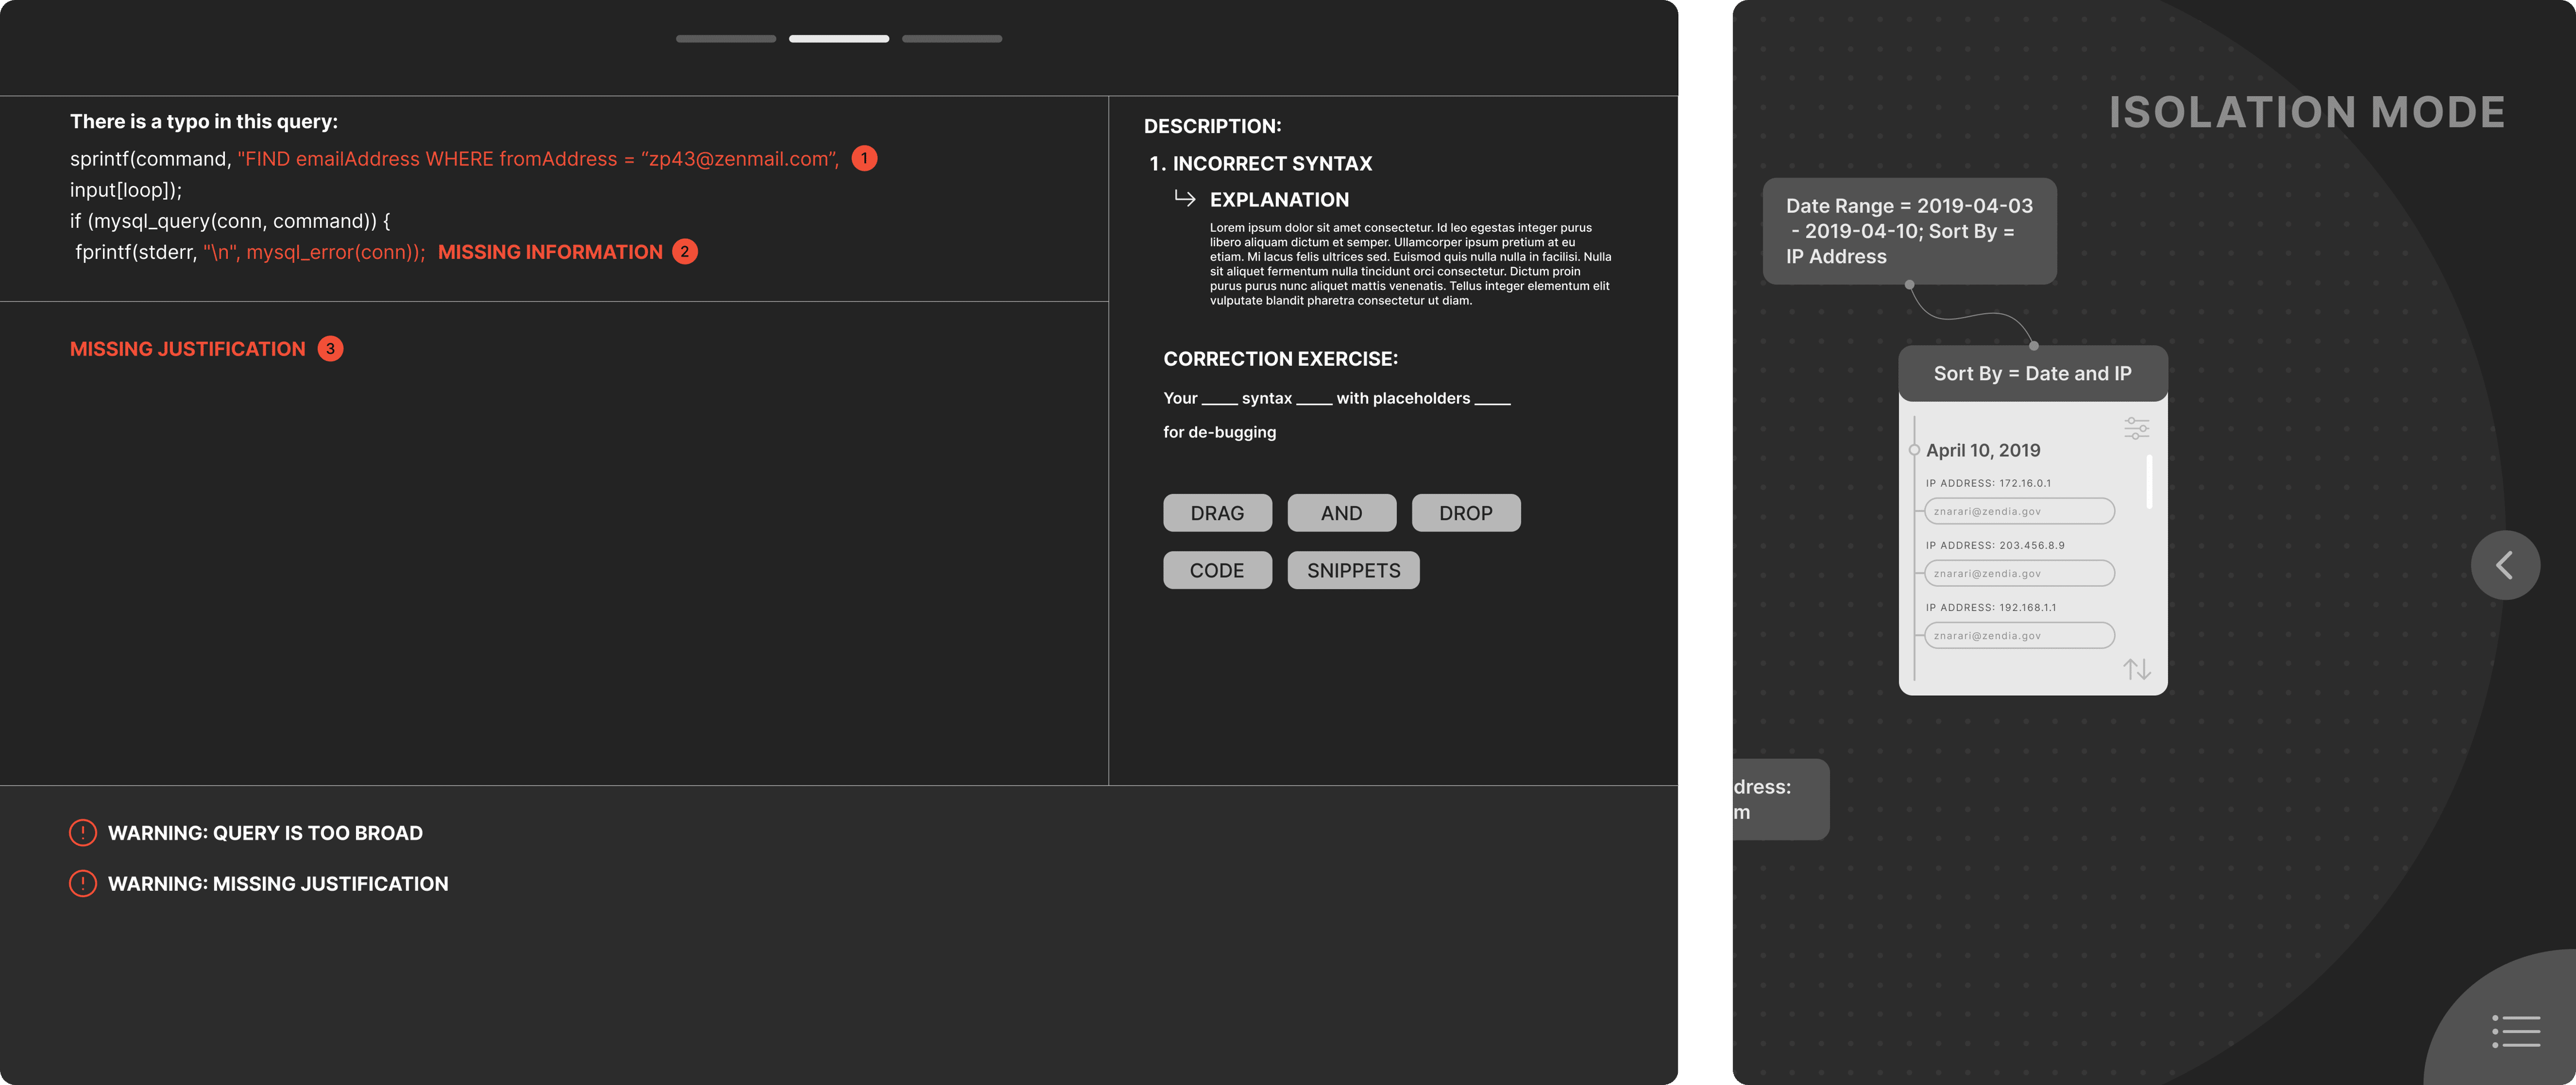This screenshot has height=1085, width=2576.
Task: Click the DESCRIPTION: heading
Action: [1212, 126]
